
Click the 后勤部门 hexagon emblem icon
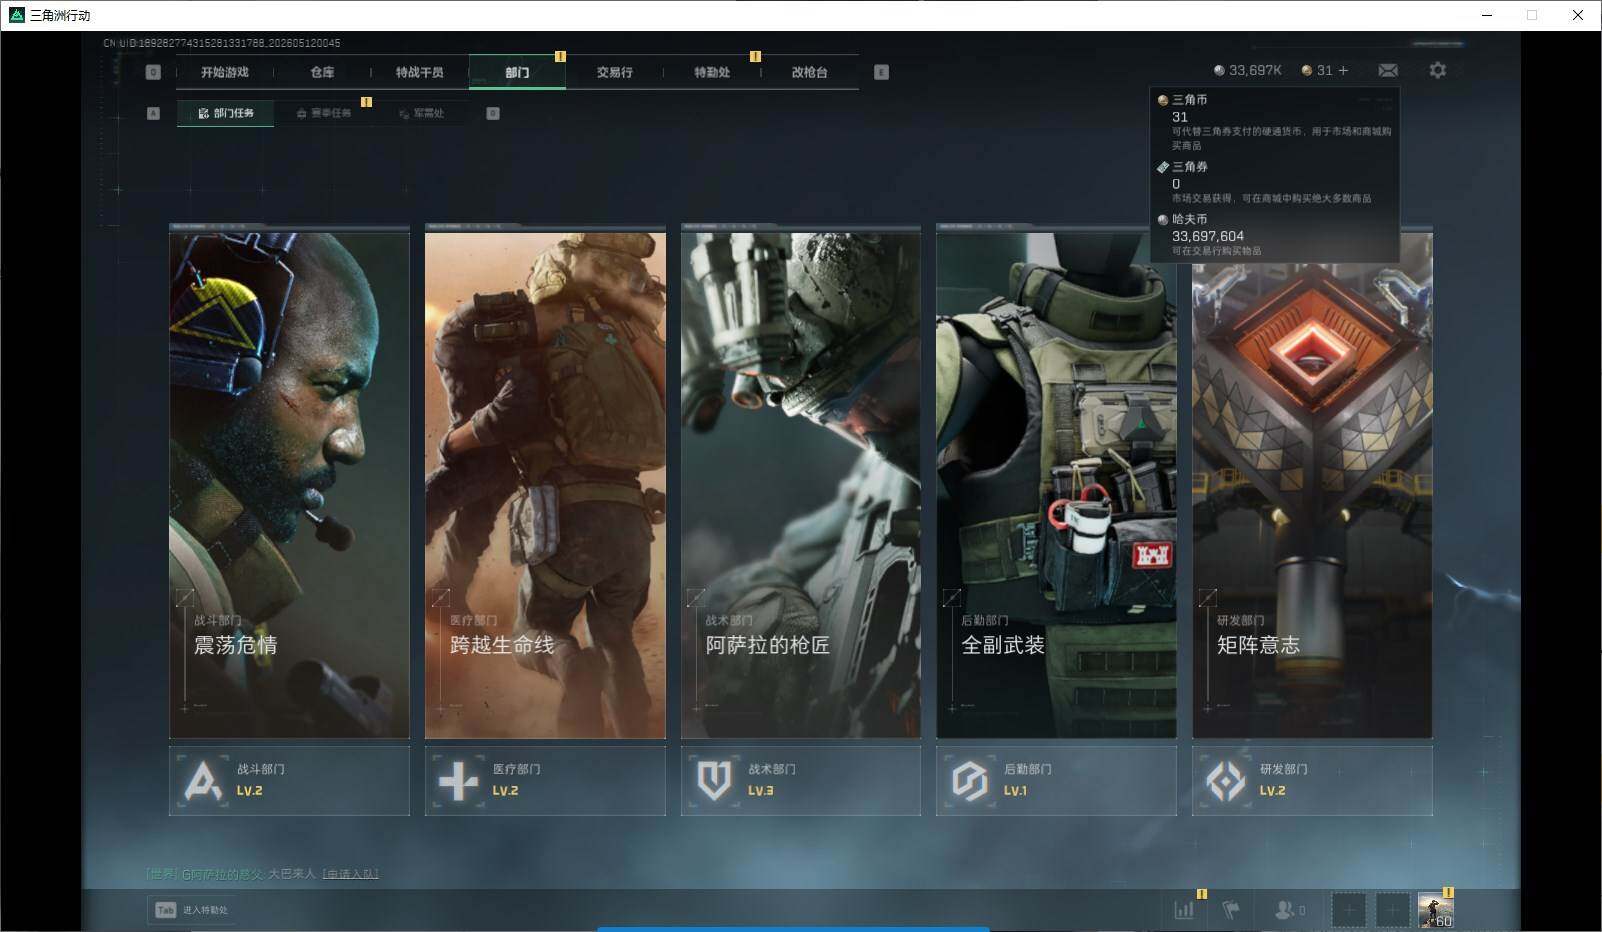pos(970,780)
